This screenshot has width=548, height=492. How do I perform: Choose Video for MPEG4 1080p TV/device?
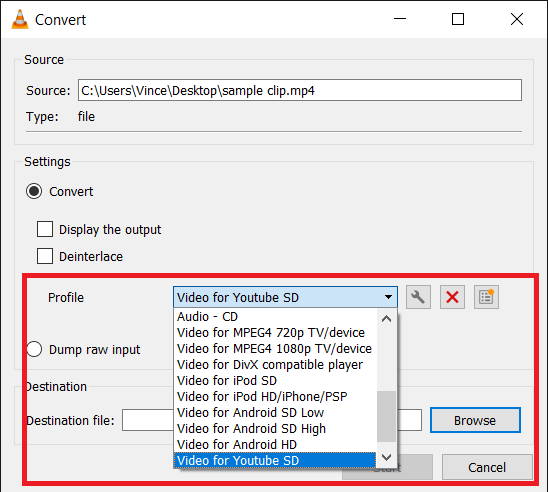click(275, 349)
